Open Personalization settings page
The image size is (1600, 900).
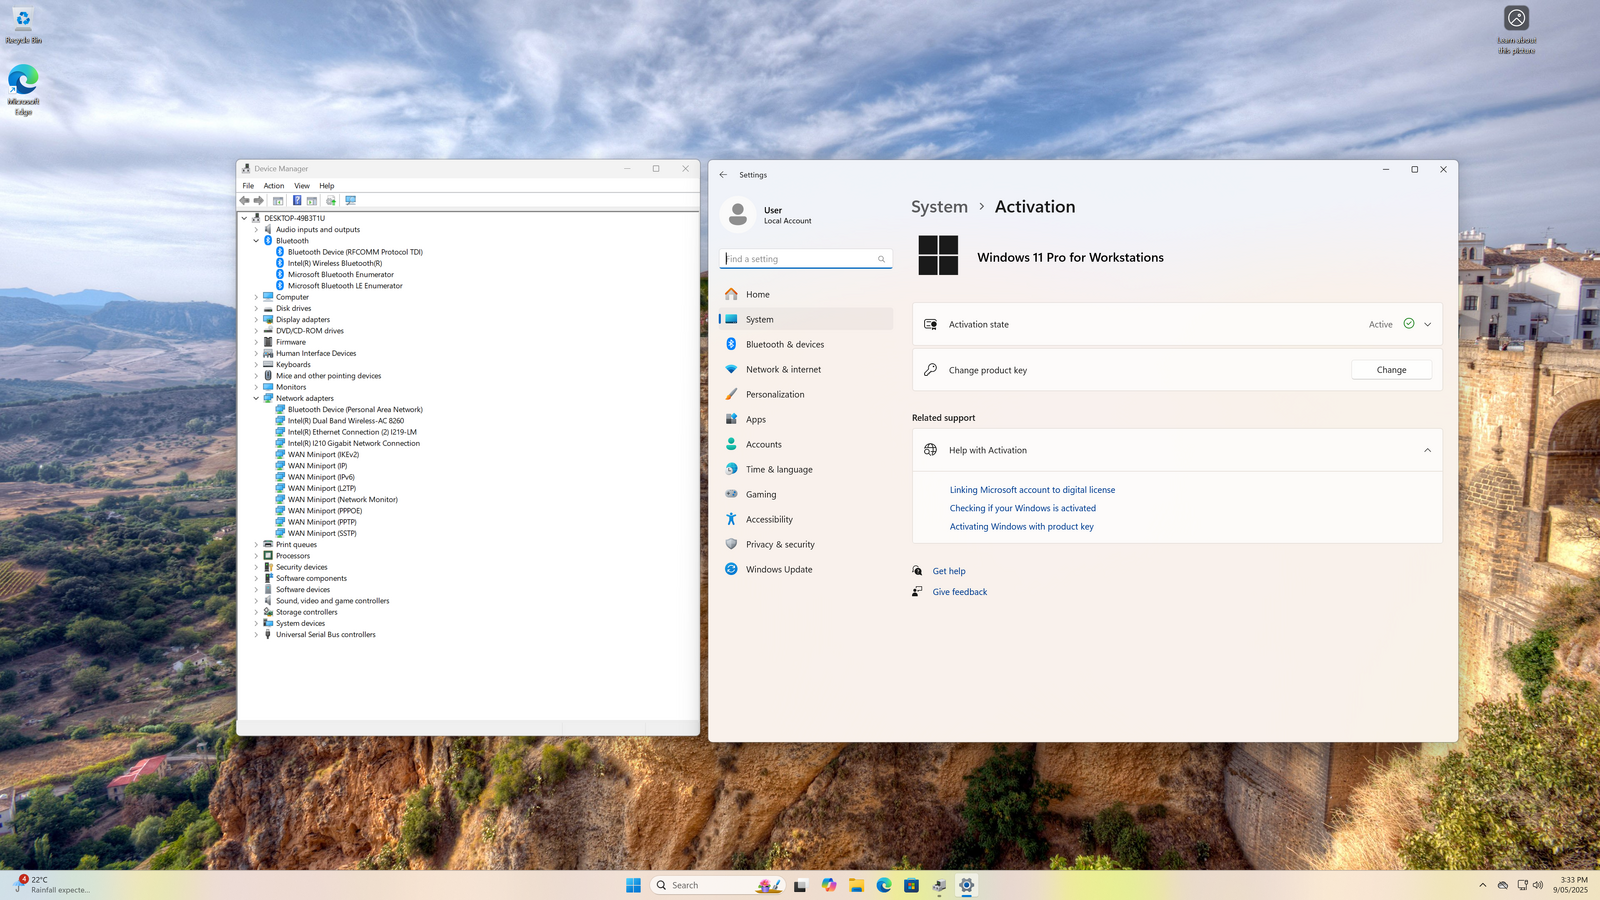point(806,394)
